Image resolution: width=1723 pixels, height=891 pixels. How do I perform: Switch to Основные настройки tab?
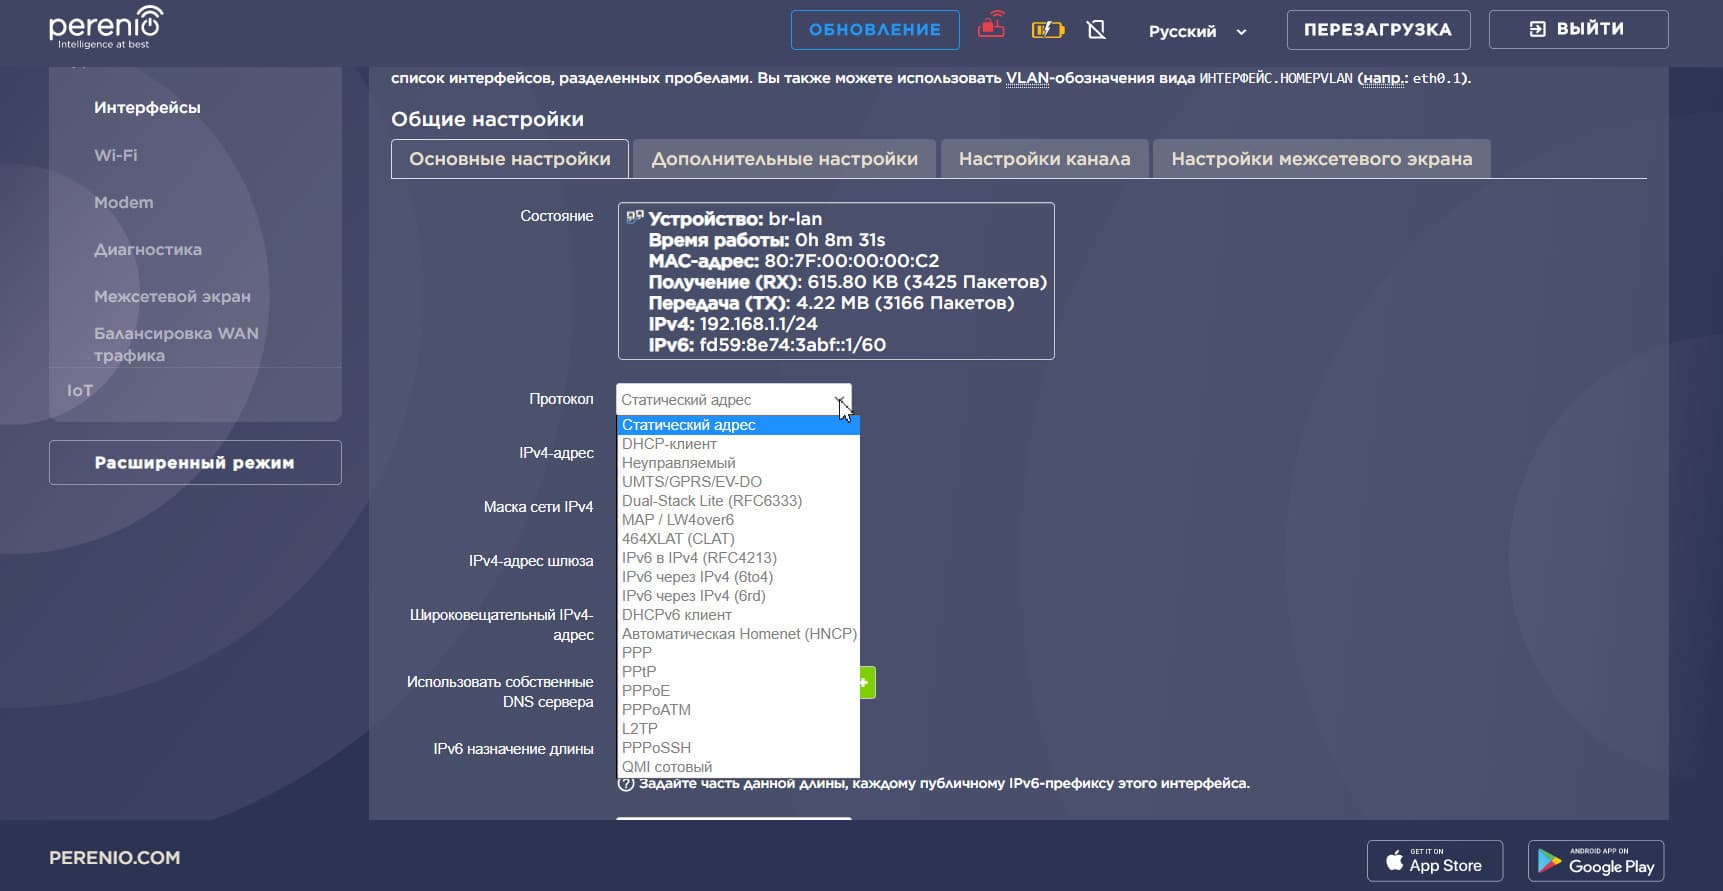[510, 159]
